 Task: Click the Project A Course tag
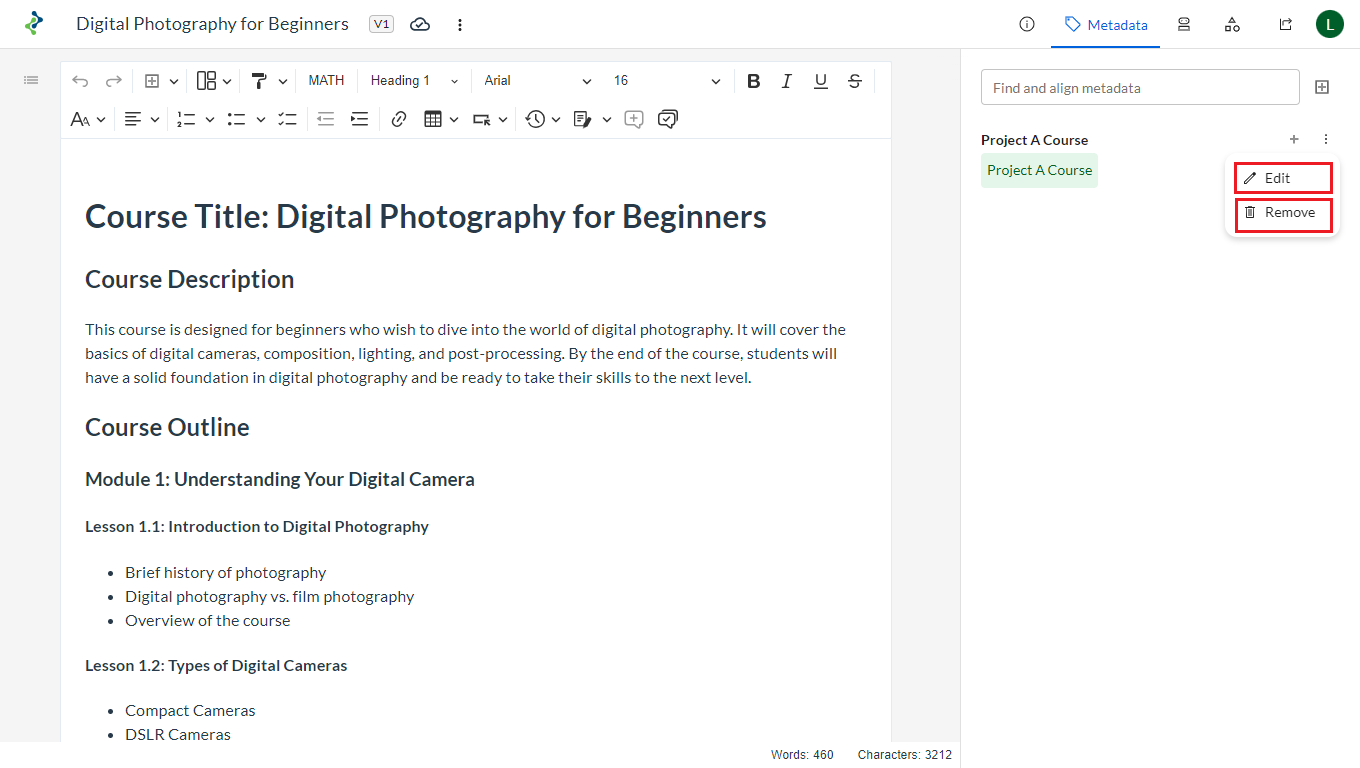click(x=1039, y=170)
